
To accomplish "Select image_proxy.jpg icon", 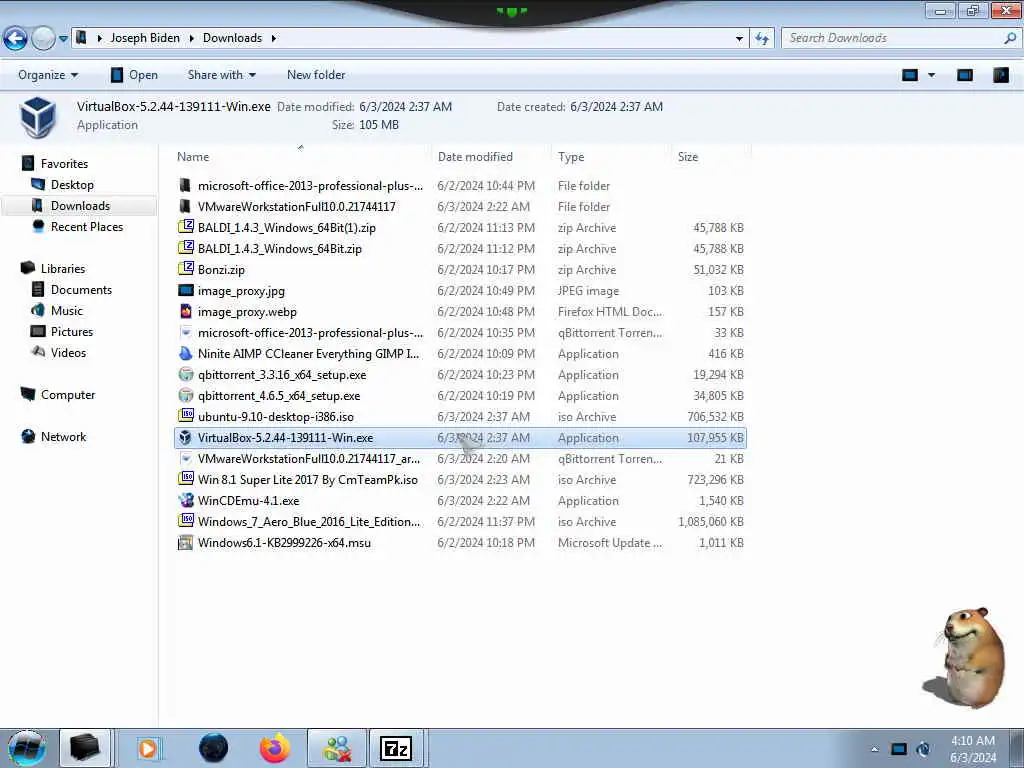I will click(x=185, y=291).
